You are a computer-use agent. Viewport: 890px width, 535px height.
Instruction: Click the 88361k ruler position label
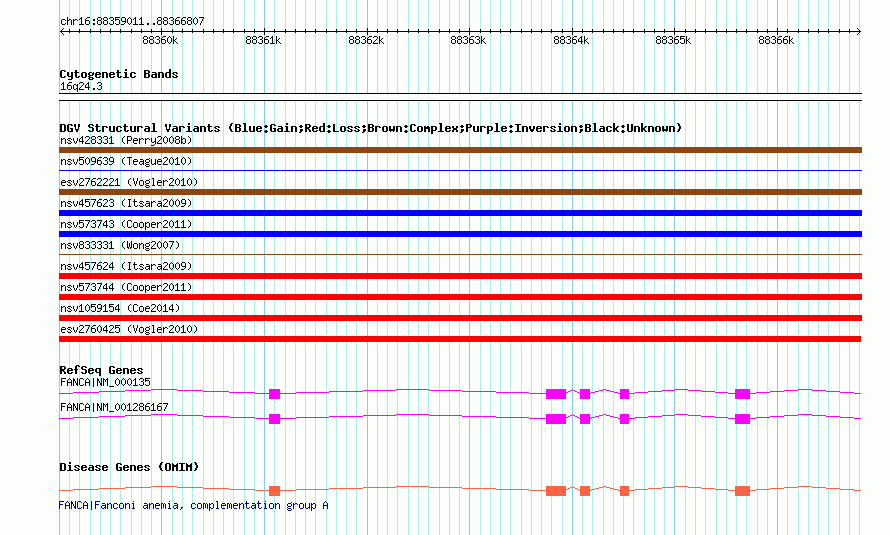click(x=263, y=40)
